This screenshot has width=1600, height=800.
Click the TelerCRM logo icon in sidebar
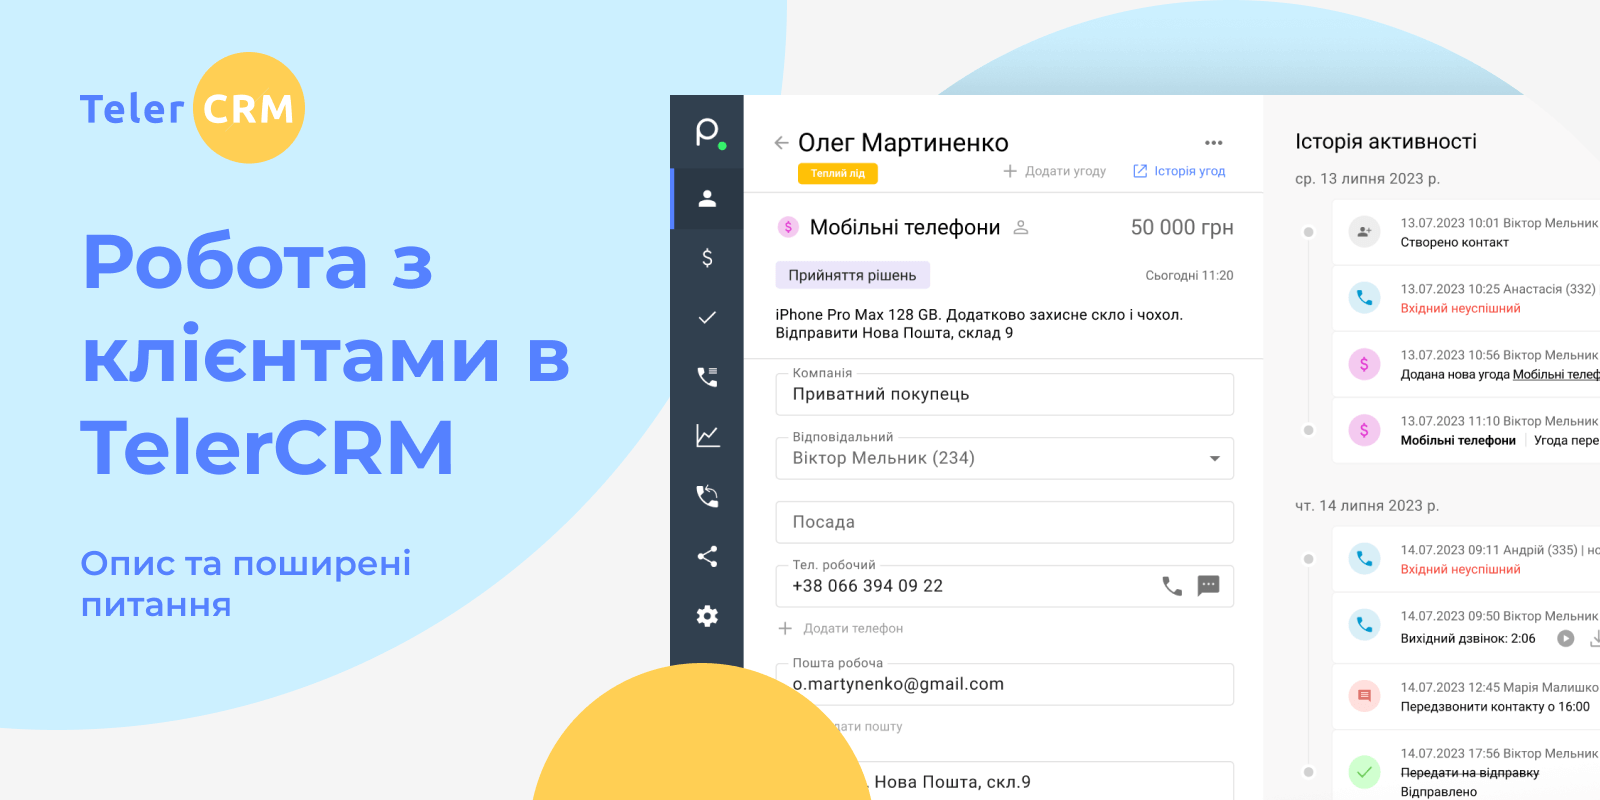click(709, 133)
